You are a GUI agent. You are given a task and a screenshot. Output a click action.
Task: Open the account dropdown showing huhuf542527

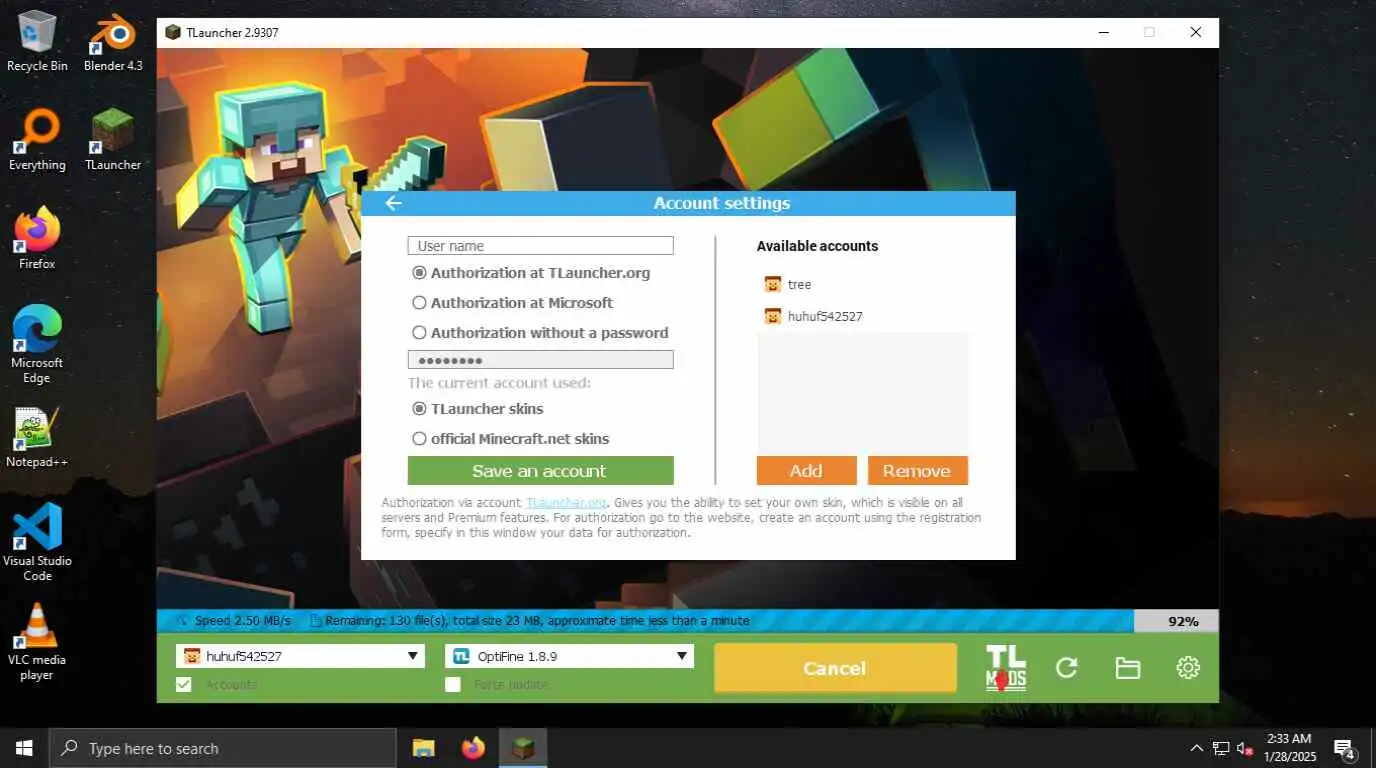tap(301, 656)
